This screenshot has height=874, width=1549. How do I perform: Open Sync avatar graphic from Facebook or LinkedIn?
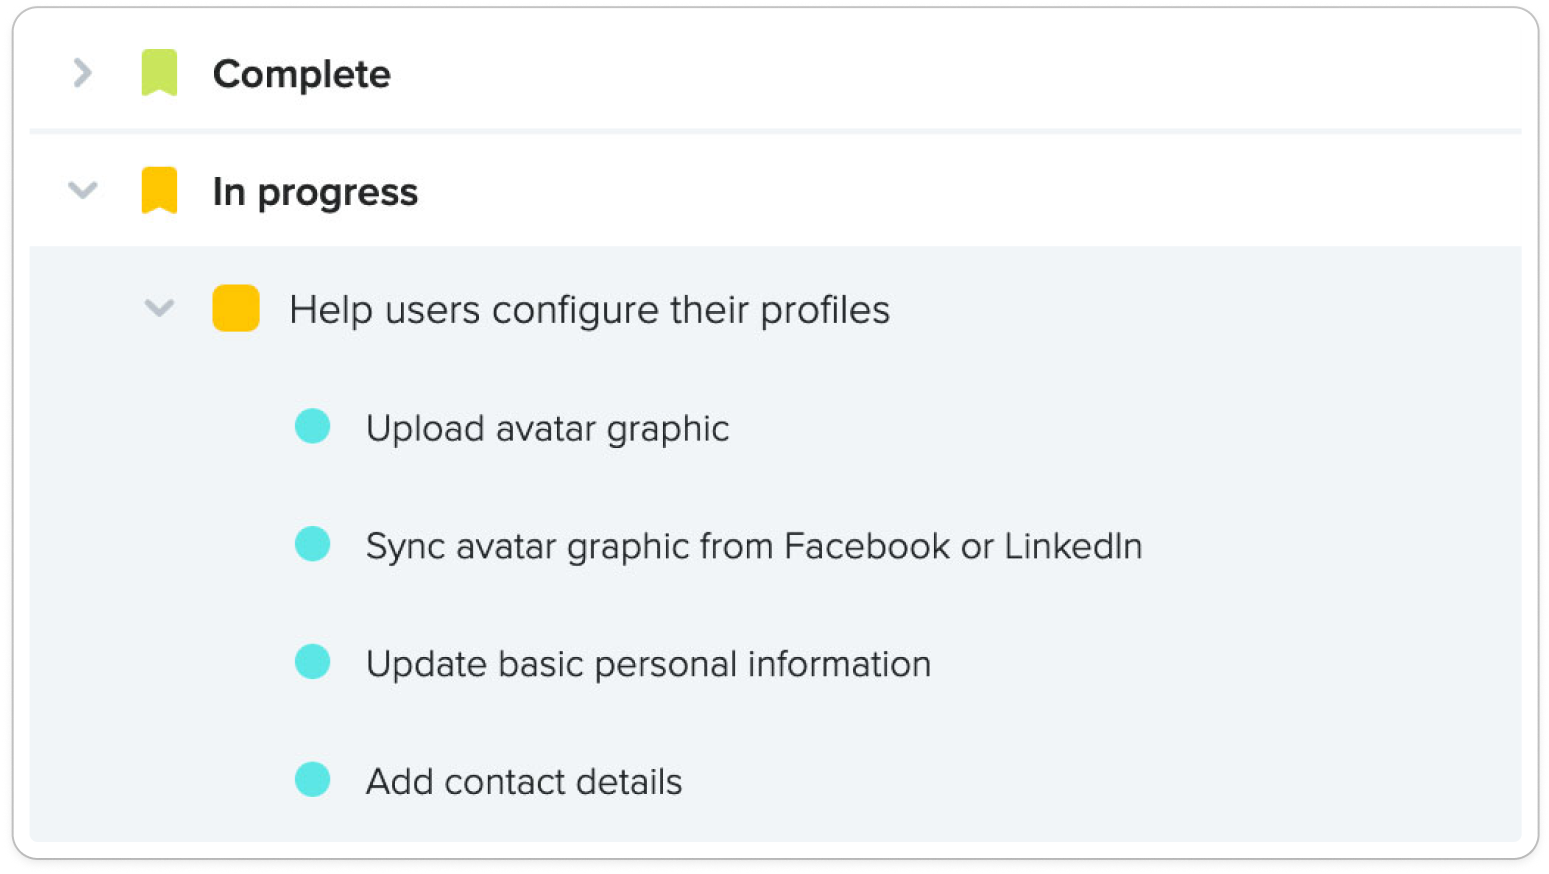(754, 546)
